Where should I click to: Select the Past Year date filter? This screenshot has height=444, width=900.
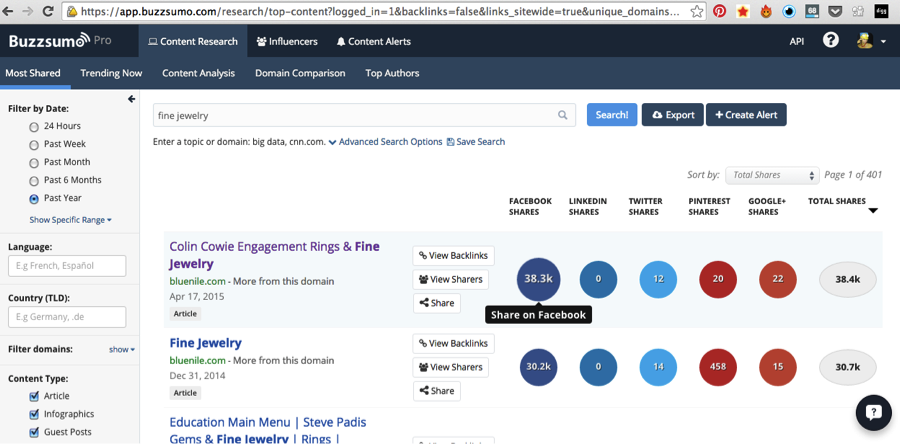tap(34, 198)
